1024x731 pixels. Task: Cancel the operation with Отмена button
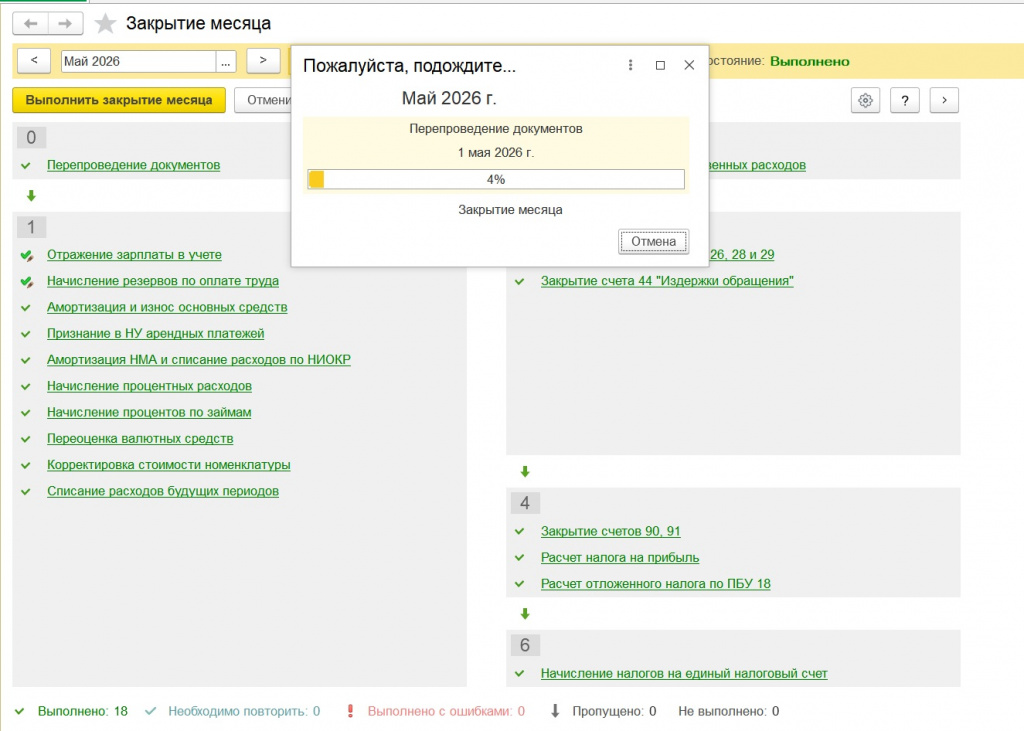click(653, 242)
